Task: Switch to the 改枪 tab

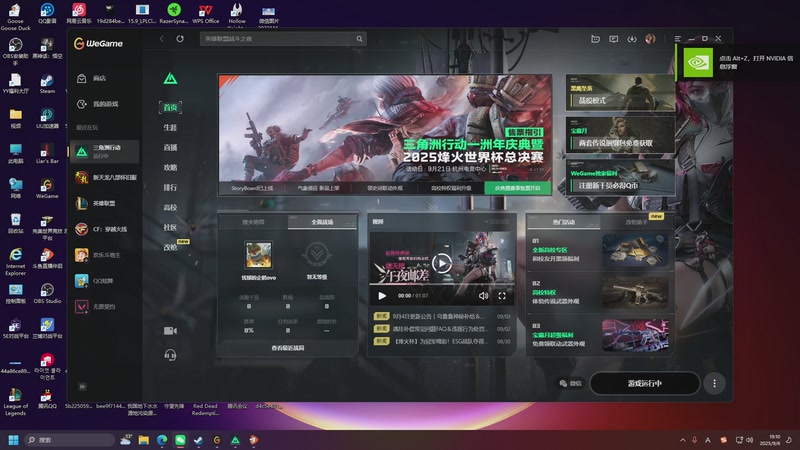Action: (x=170, y=247)
